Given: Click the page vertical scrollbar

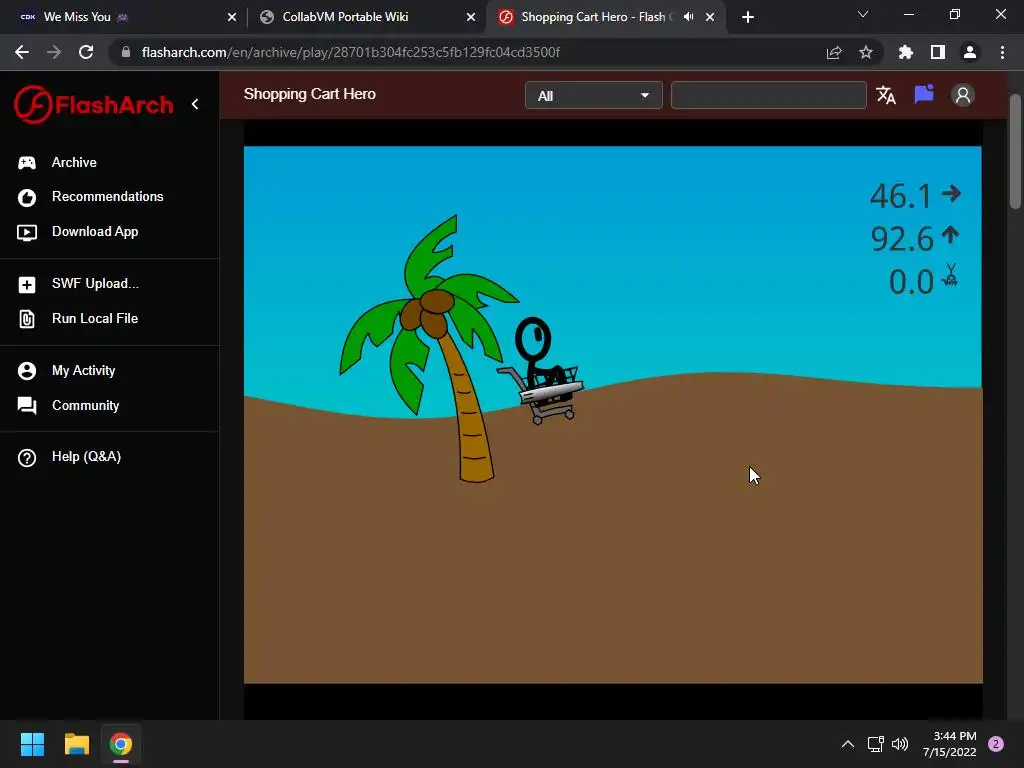Looking at the screenshot, I should 1015,152.
